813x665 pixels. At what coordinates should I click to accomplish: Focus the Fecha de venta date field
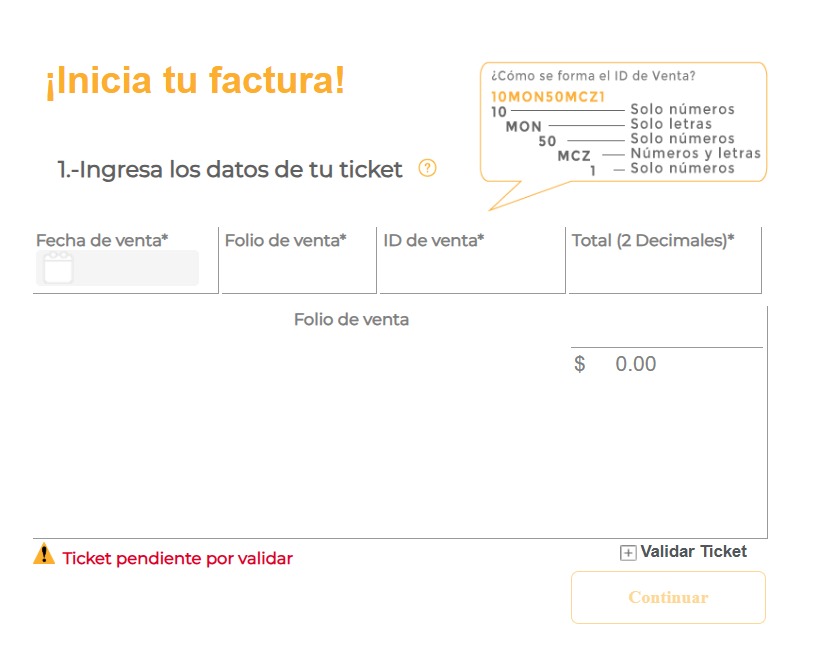(x=117, y=268)
